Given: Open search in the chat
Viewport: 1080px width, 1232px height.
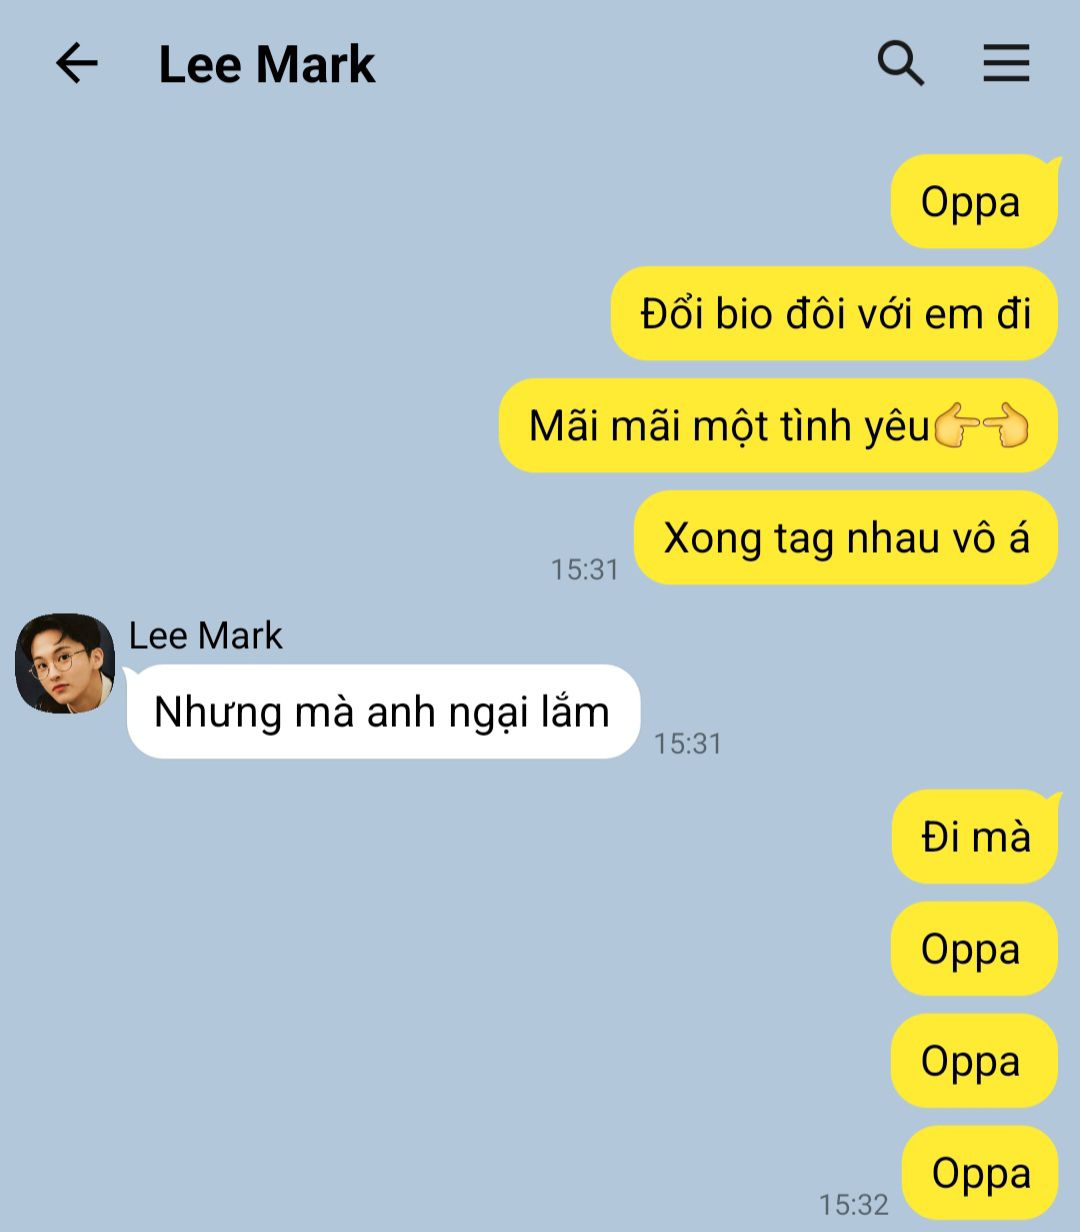Looking at the screenshot, I should tap(900, 64).
